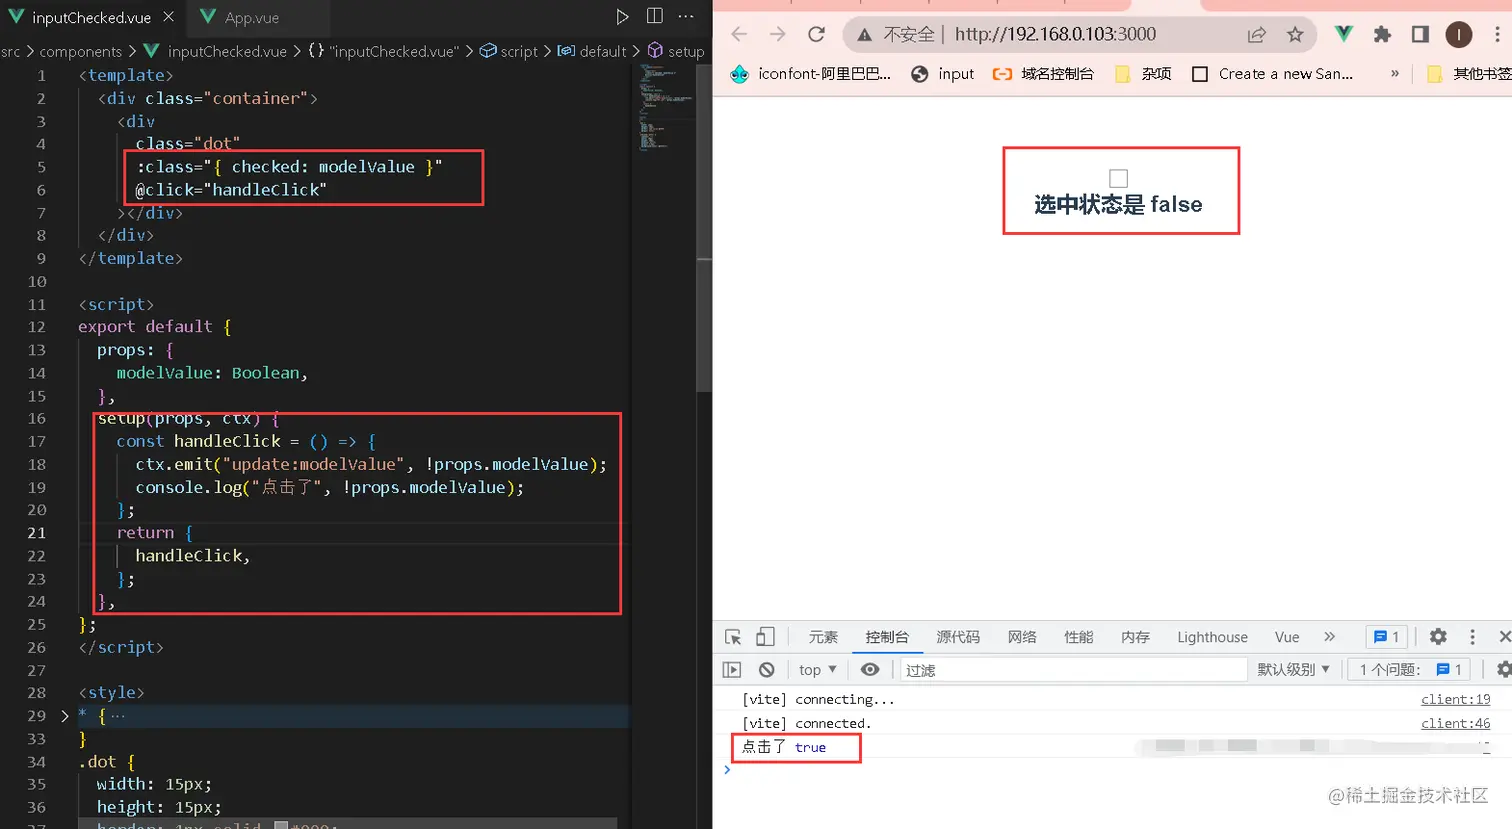1512x829 pixels.
Task: Open the 'input' bookmark
Action: [x=943, y=73]
